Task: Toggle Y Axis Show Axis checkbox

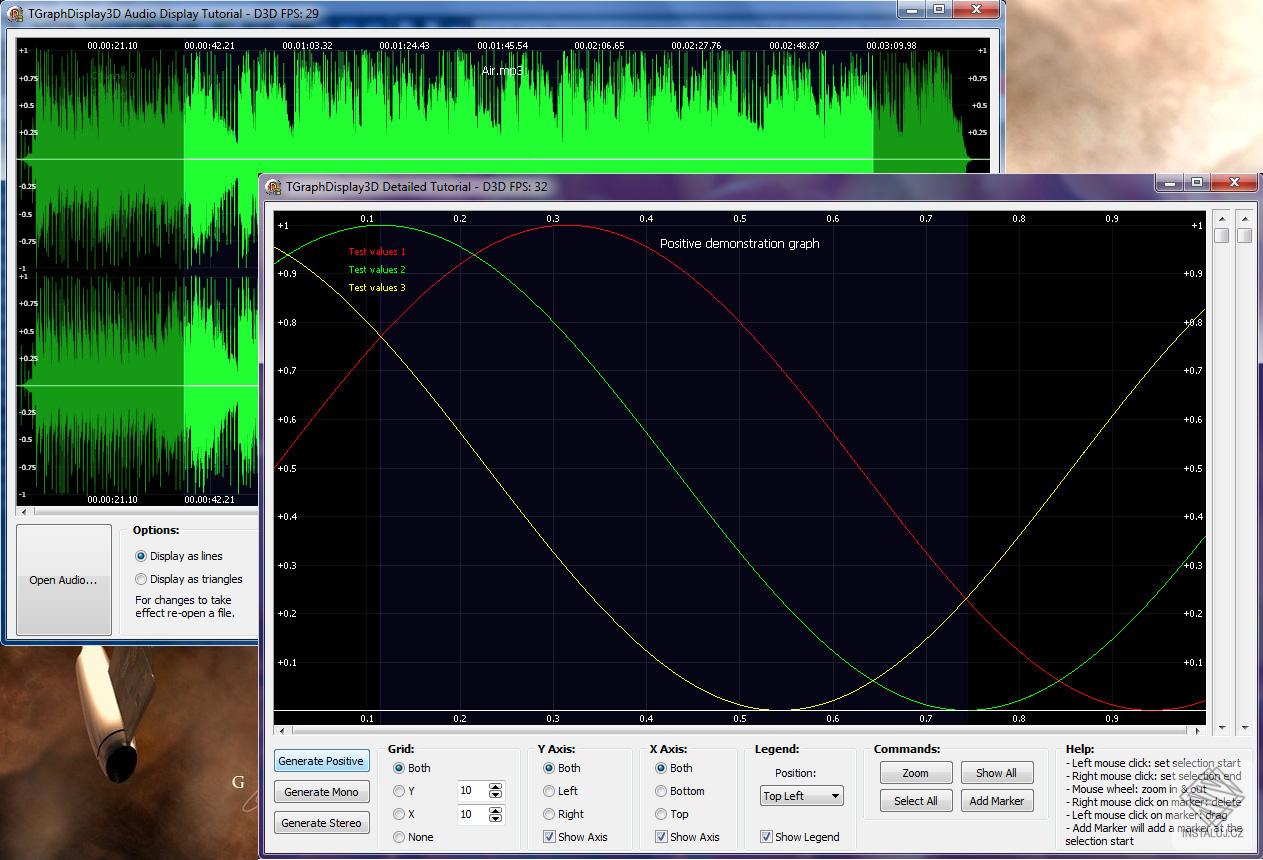Action: [x=549, y=837]
